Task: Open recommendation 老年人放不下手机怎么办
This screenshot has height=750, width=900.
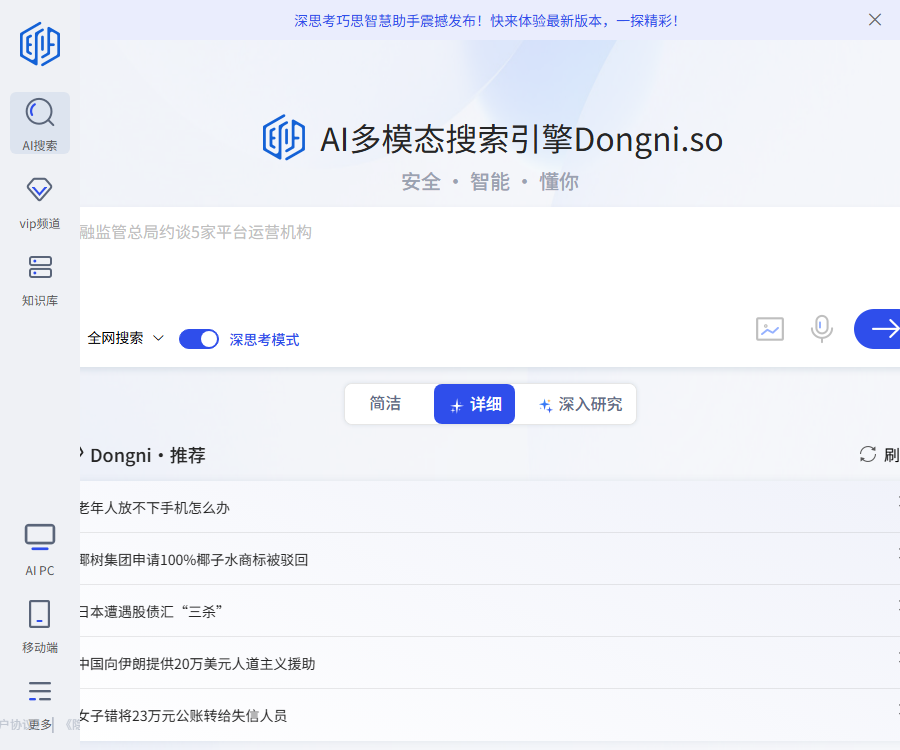Action: 490,507
